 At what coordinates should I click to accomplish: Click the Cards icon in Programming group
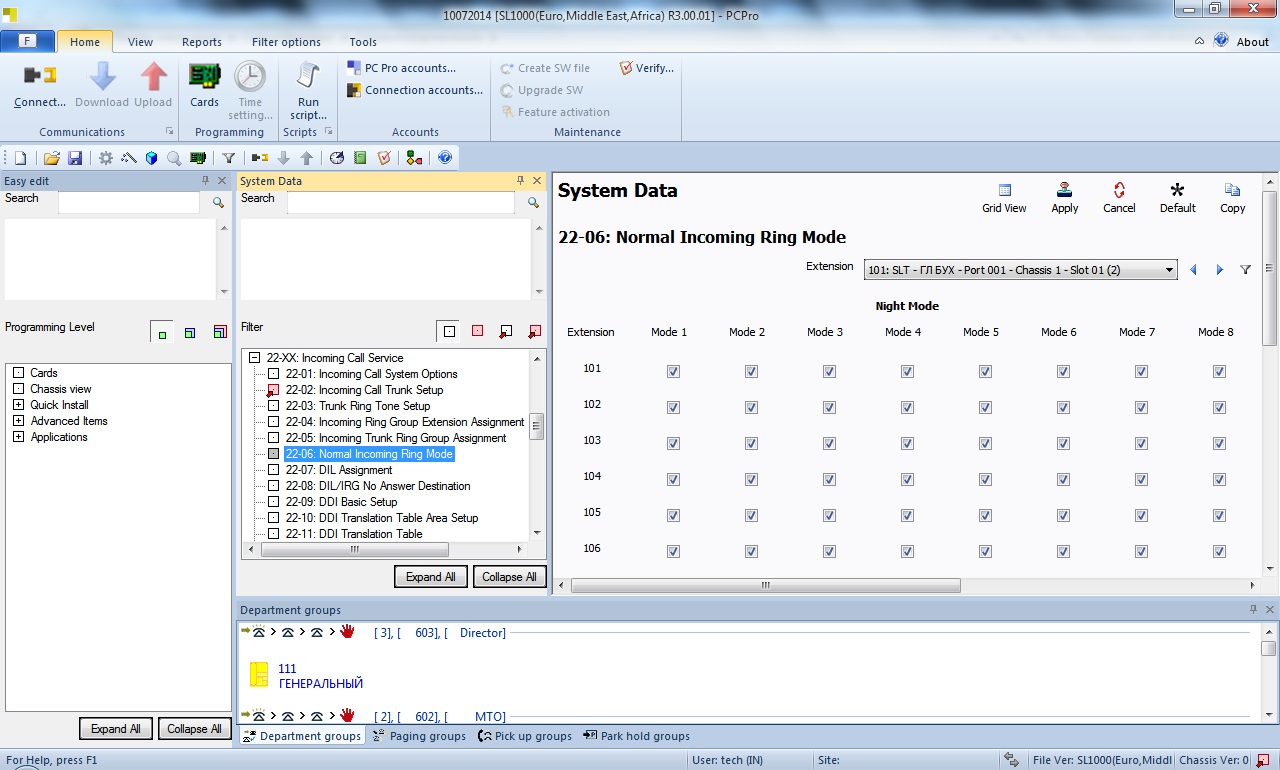click(204, 76)
